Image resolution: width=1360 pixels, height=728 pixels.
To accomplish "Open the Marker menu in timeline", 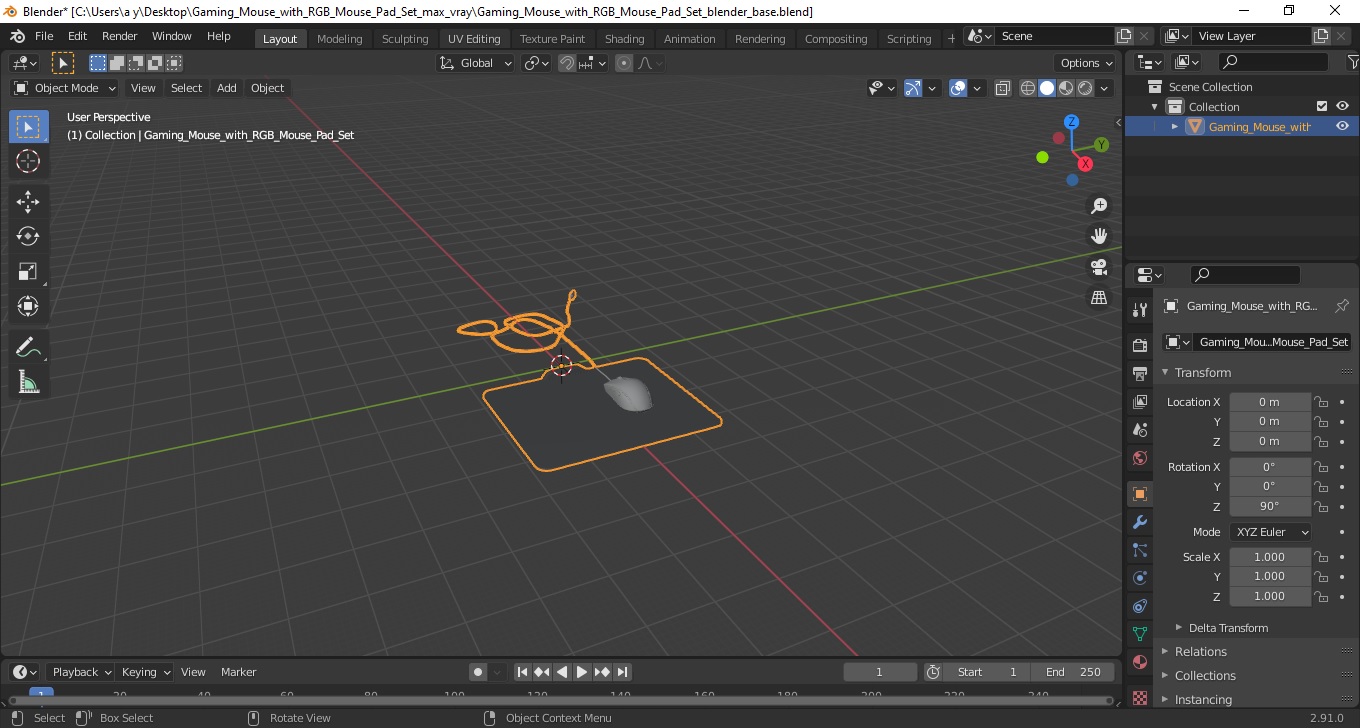I will tap(238, 672).
